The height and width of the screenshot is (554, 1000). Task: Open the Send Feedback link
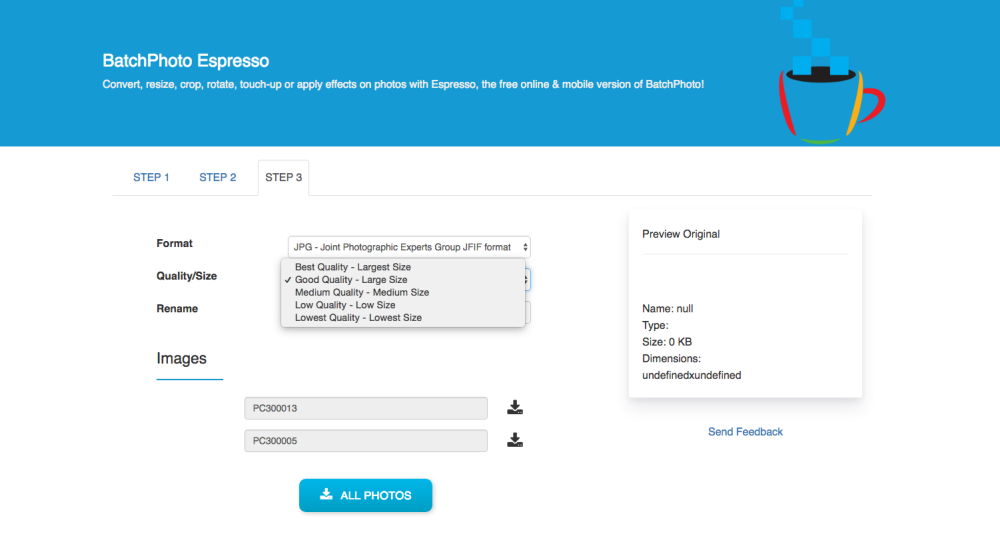[x=745, y=432]
